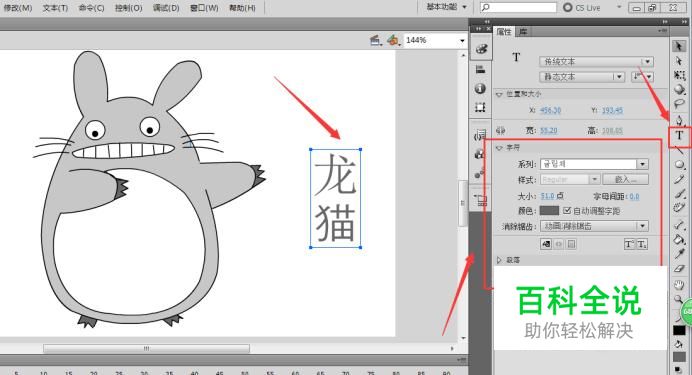The width and height of the screenshot is (692, 375).
Task: Toggle subscript text button
Action: 642,244
